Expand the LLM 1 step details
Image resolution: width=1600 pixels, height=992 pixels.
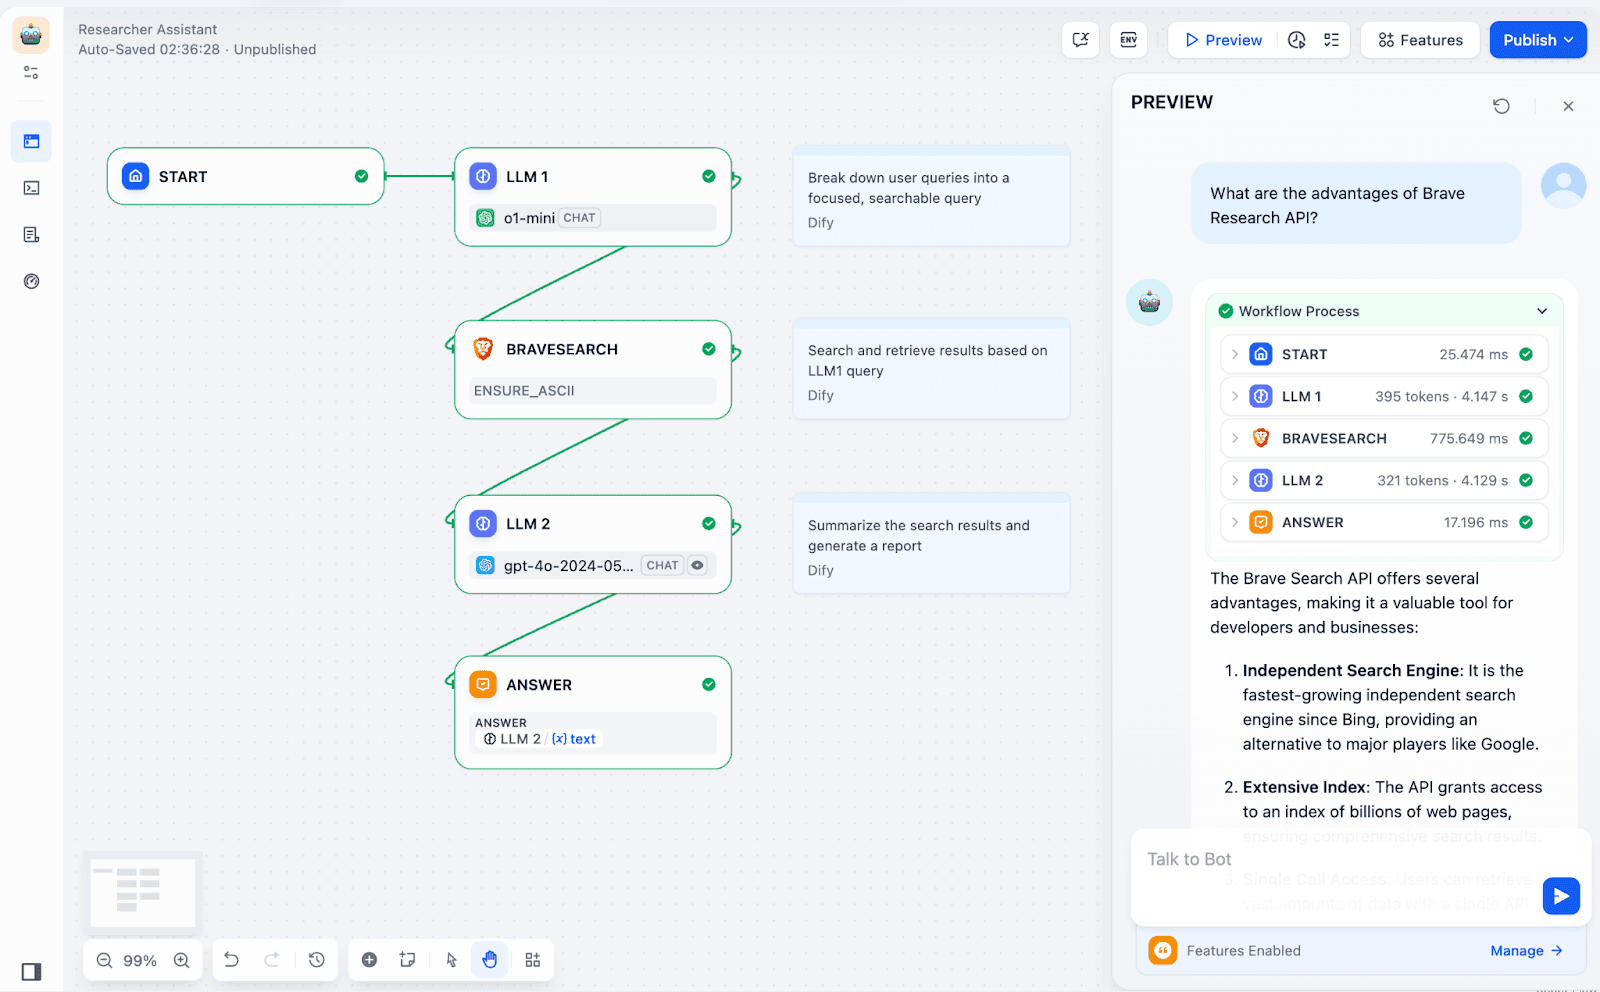click(1236, 396)
